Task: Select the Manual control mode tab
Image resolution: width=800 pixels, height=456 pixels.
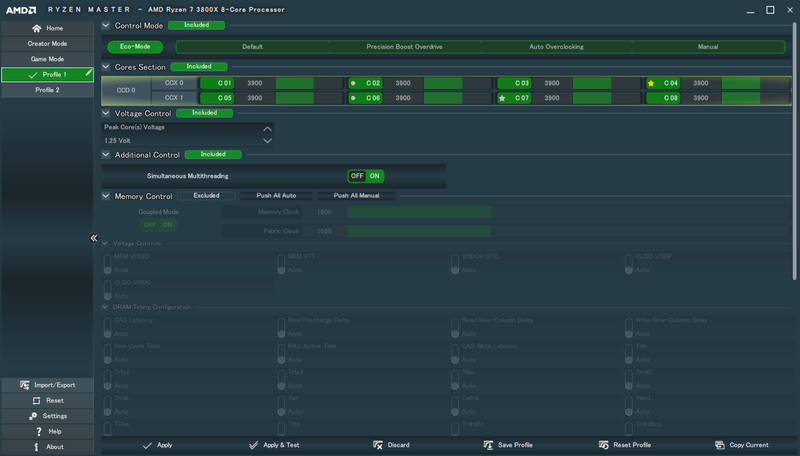Action: tap(708, 47)
